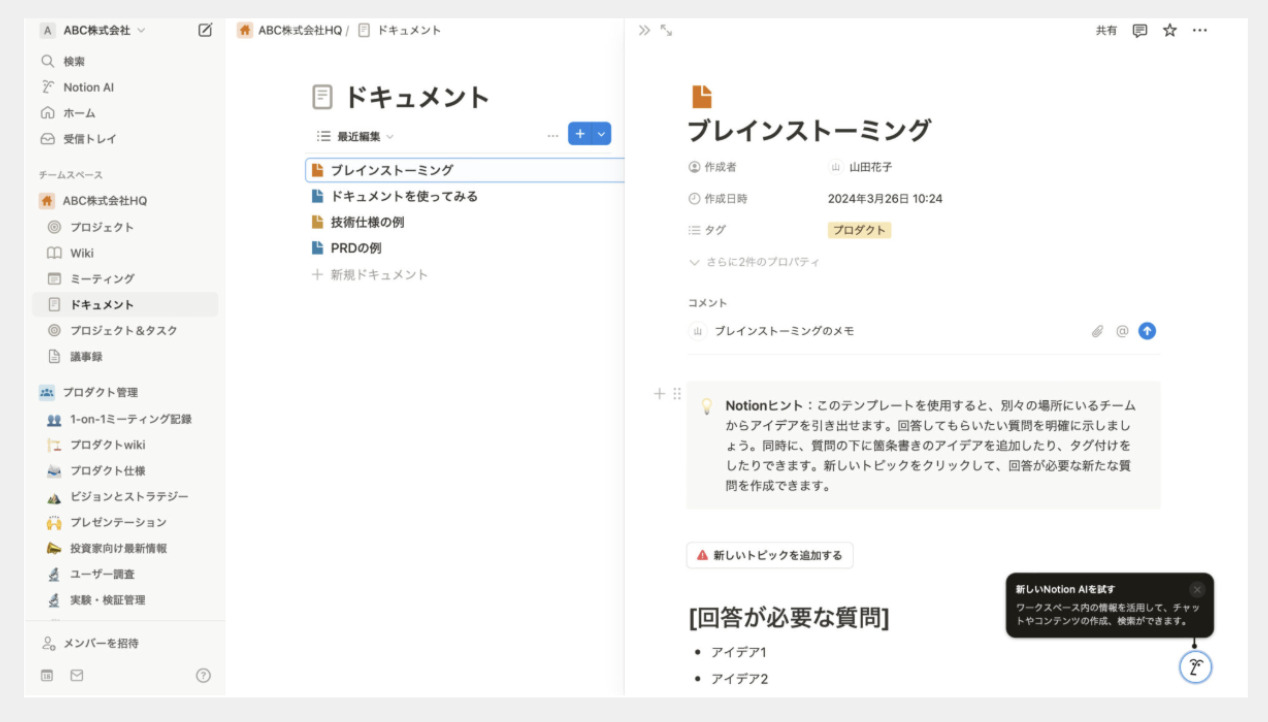Click the 検索 (search) icon in sidebar
The width and height of the screenshot is (1268, 722).
tap(47, 60)
